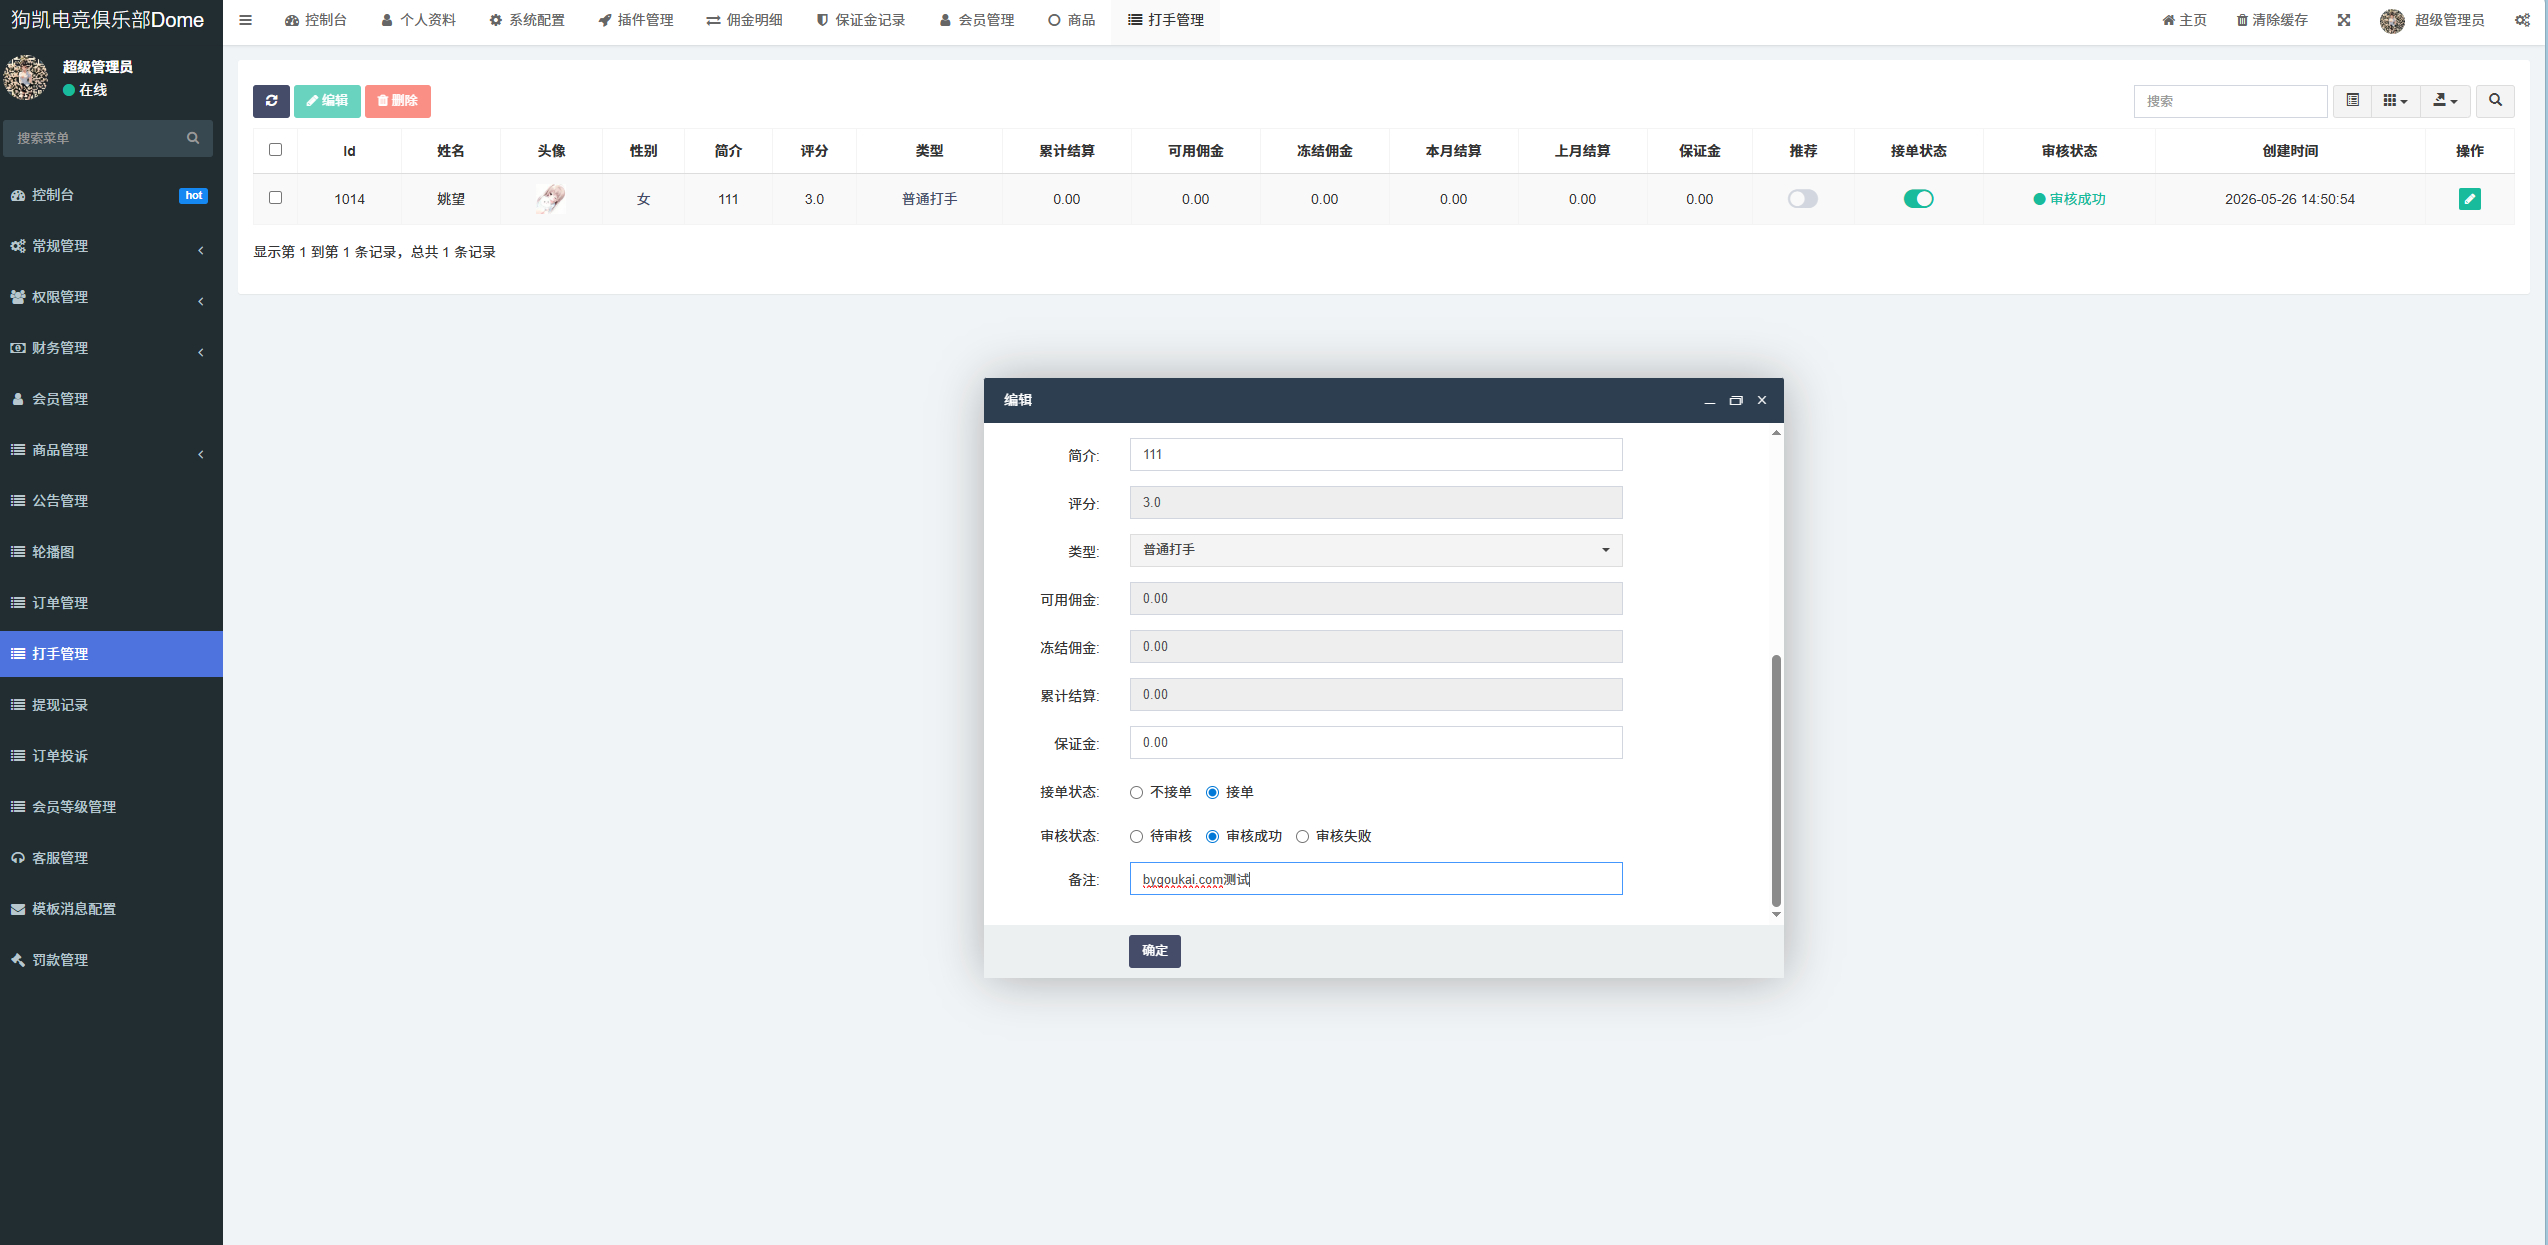Image resolution: width=2548 pixels, height=1245 pixels.
Task: Expand the 常规管理 sidebar menu
Action: pyautogui.click(x=111, y=246)
